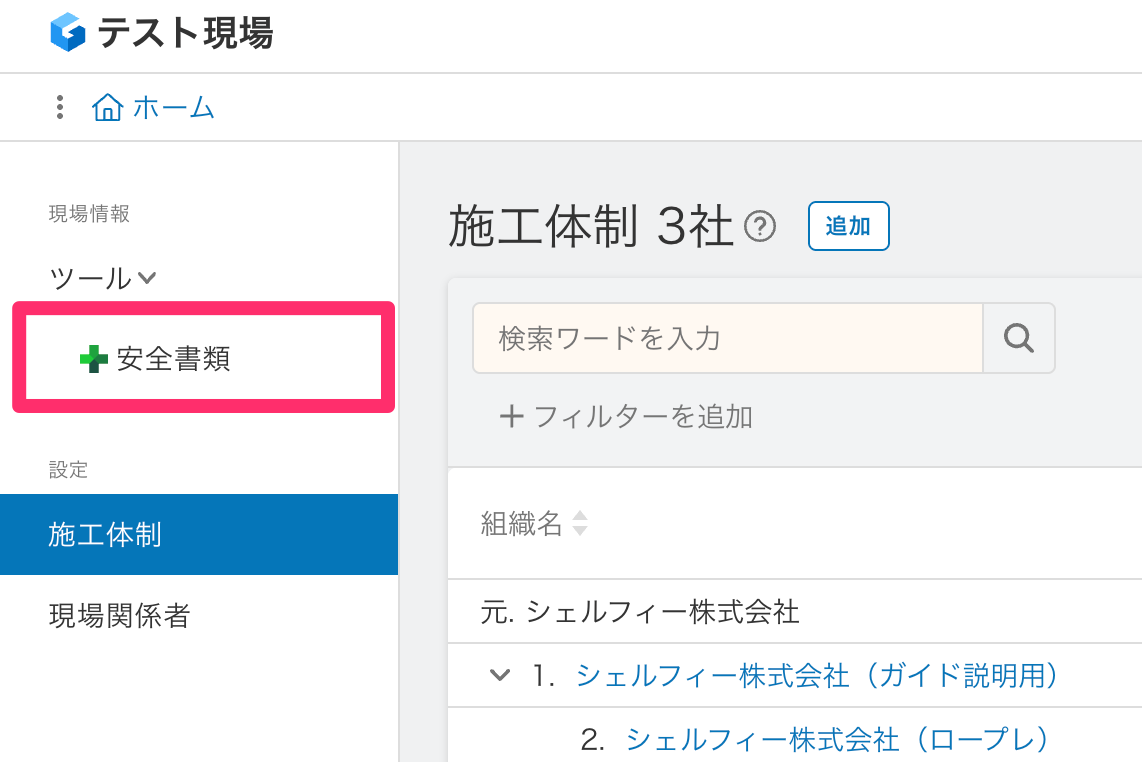Select 施工体制 in the sidebar
The image size is (1142, 762).
point(105,535)
